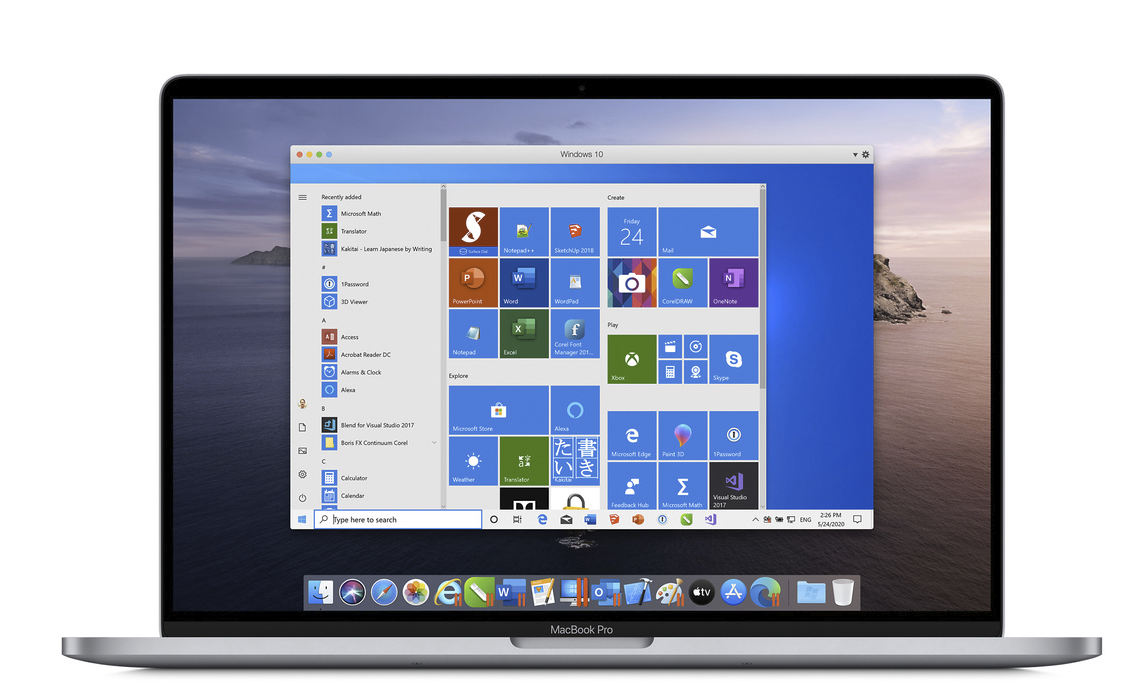The image size is (1132, 692).
Task: Open Internet Explorer in the macOS Dock
Action: [x=448, y=592]
